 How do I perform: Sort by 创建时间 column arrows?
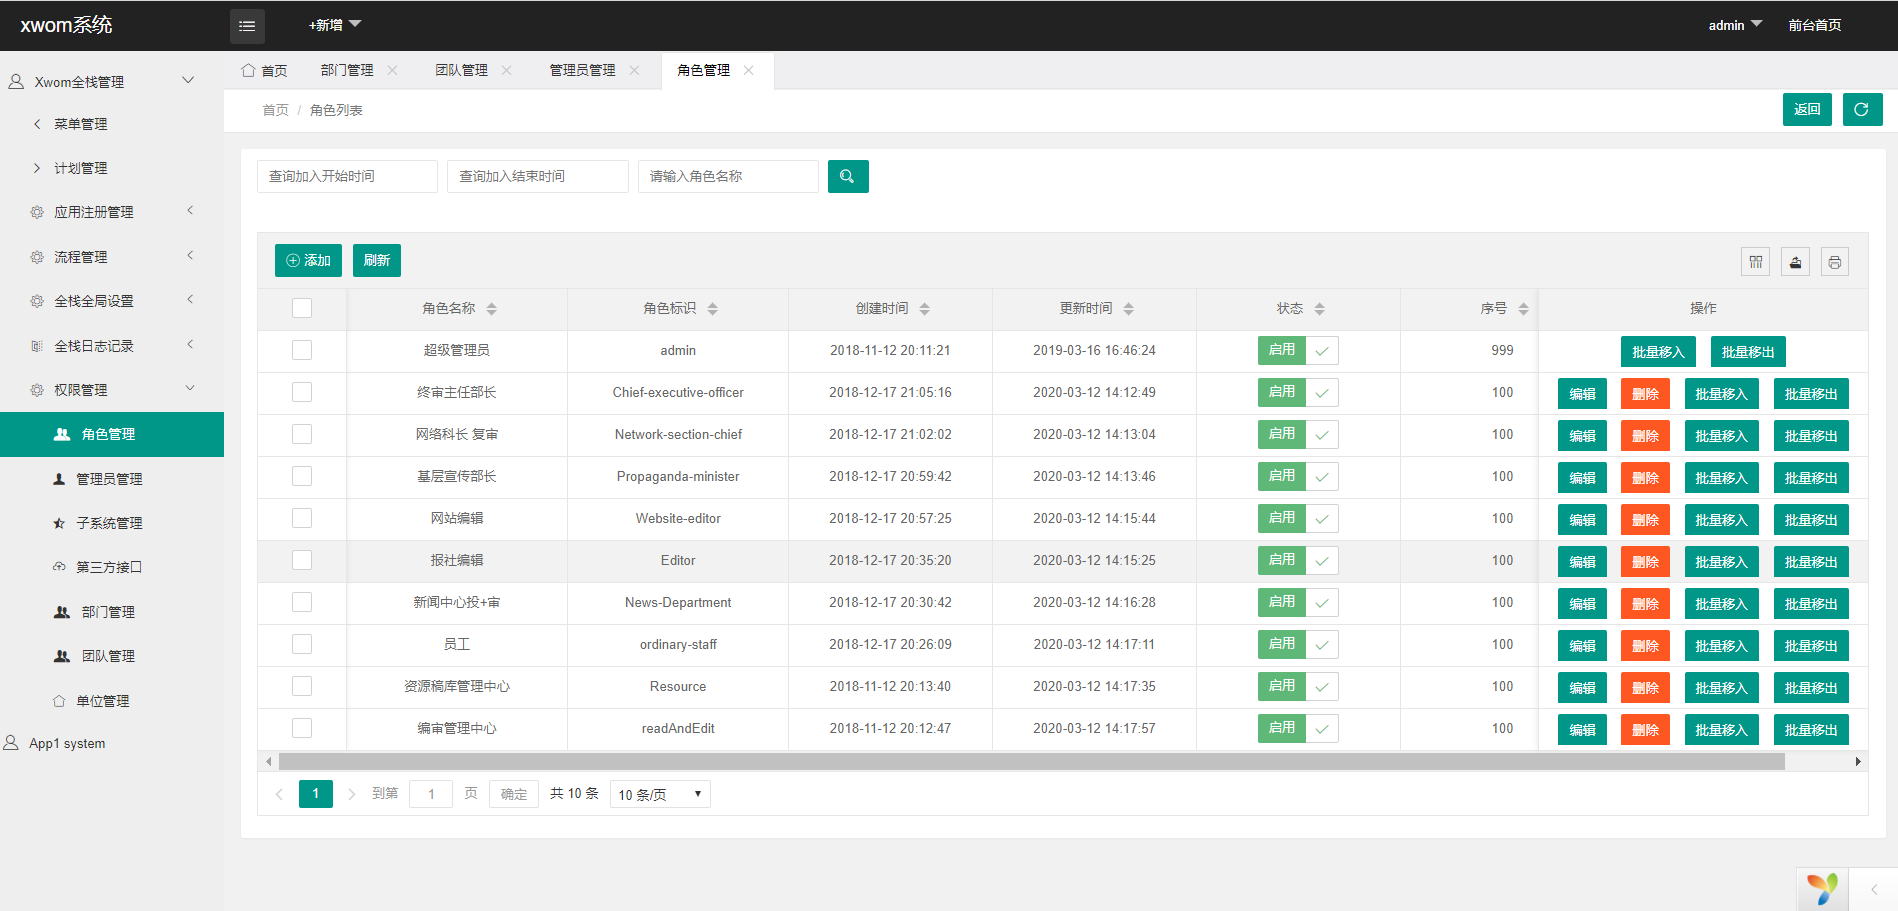pos(924,309)
